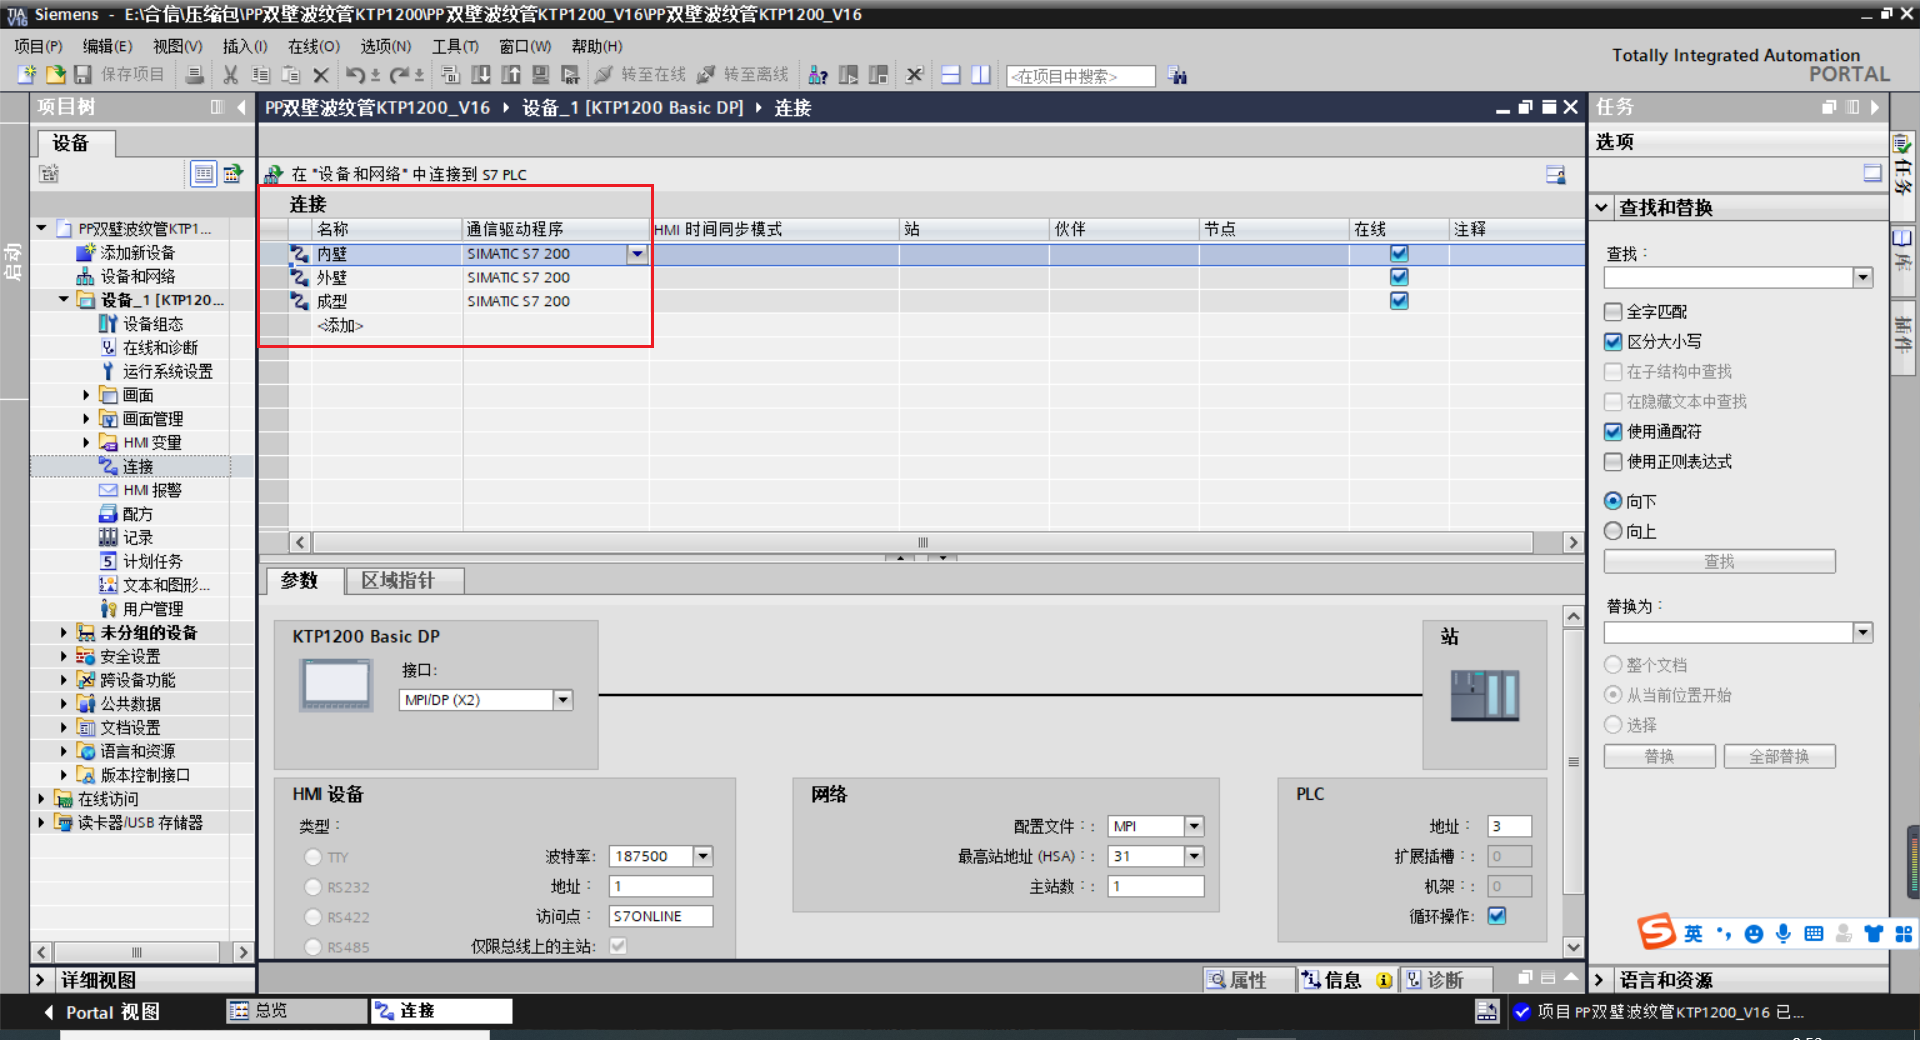Open the 工具(T) menu

tap(455, 46)
